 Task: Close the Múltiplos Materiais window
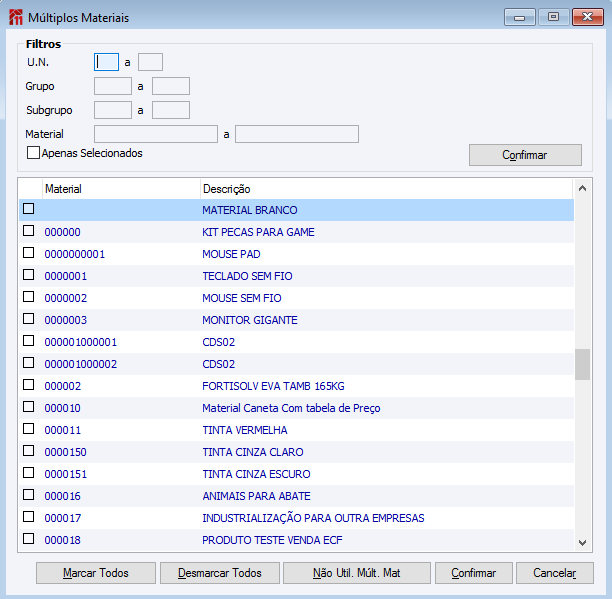coord(587,17)
